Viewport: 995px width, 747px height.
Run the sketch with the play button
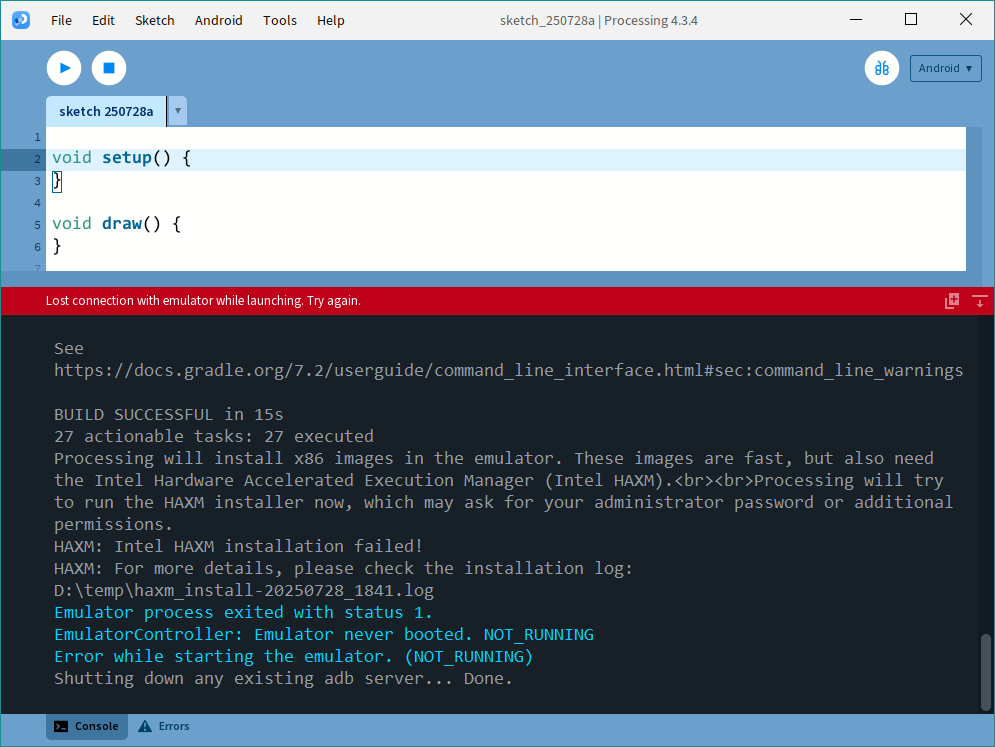pyautogui.click(x=64, y=68)
